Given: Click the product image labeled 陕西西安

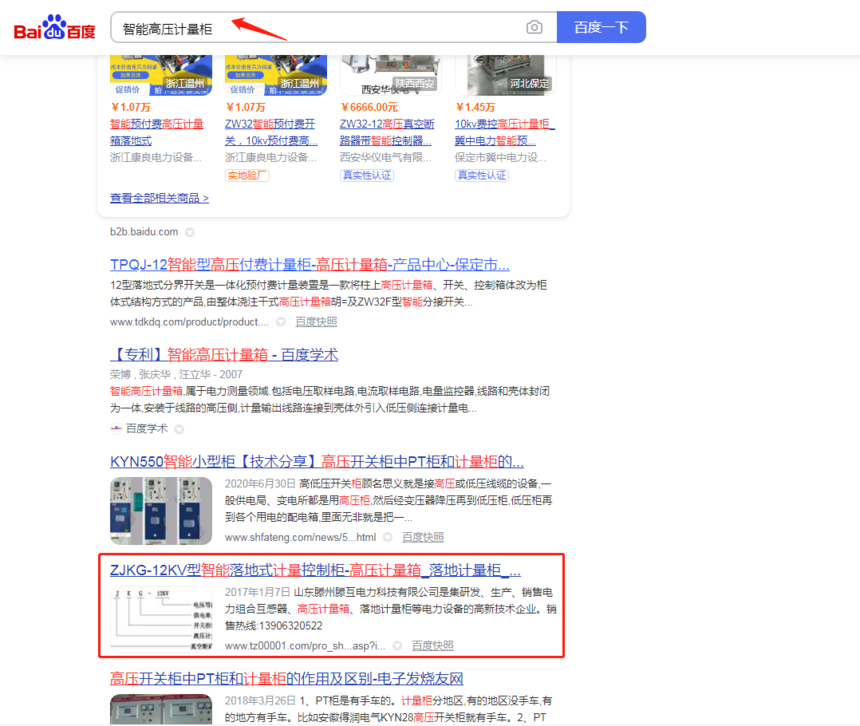Looking at the screenshot, I should (x=391, y=75).
